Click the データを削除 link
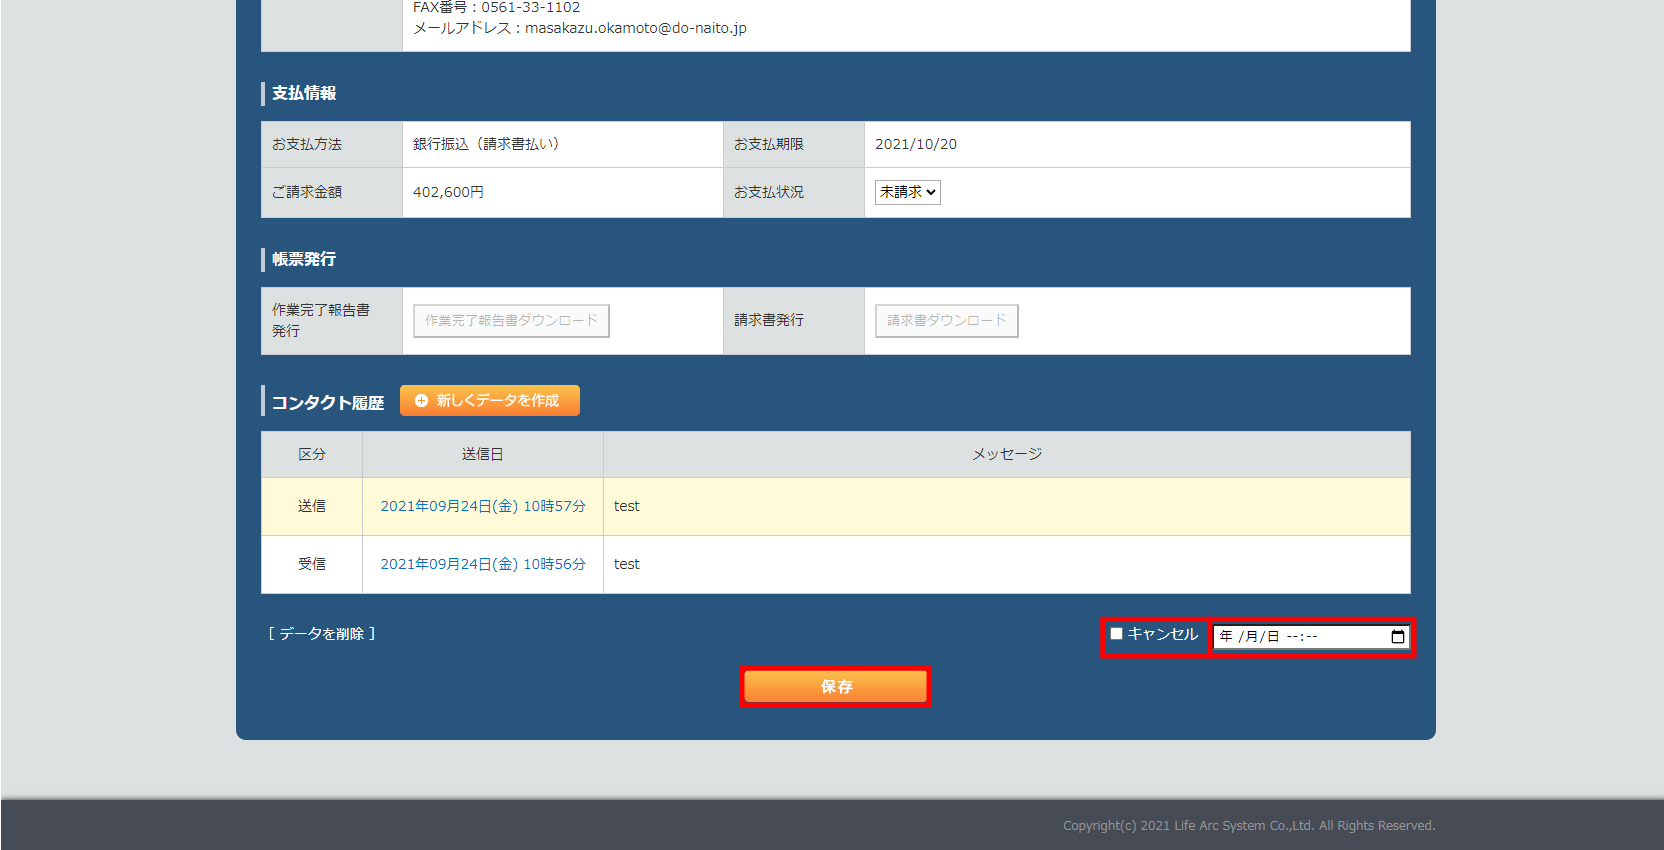 pyautogui.click(x=321, y=634)
